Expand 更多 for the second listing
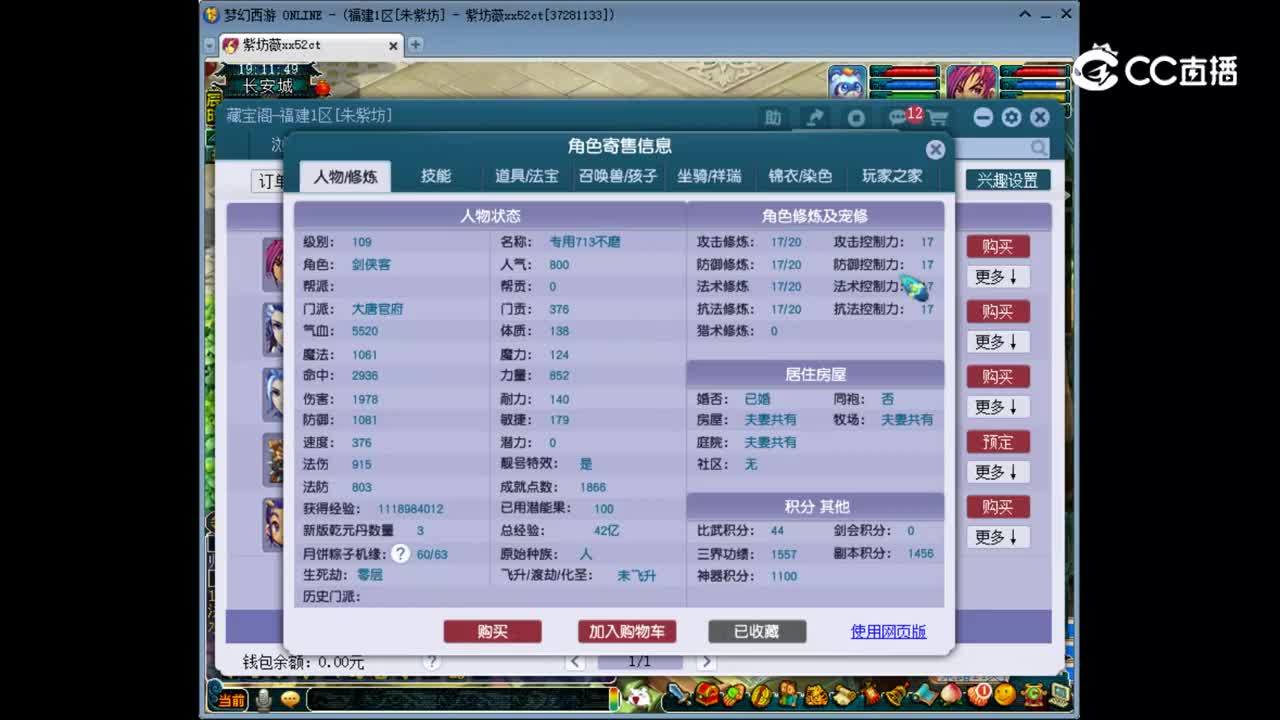1280x720 pixels. click(x=998, y=342)
